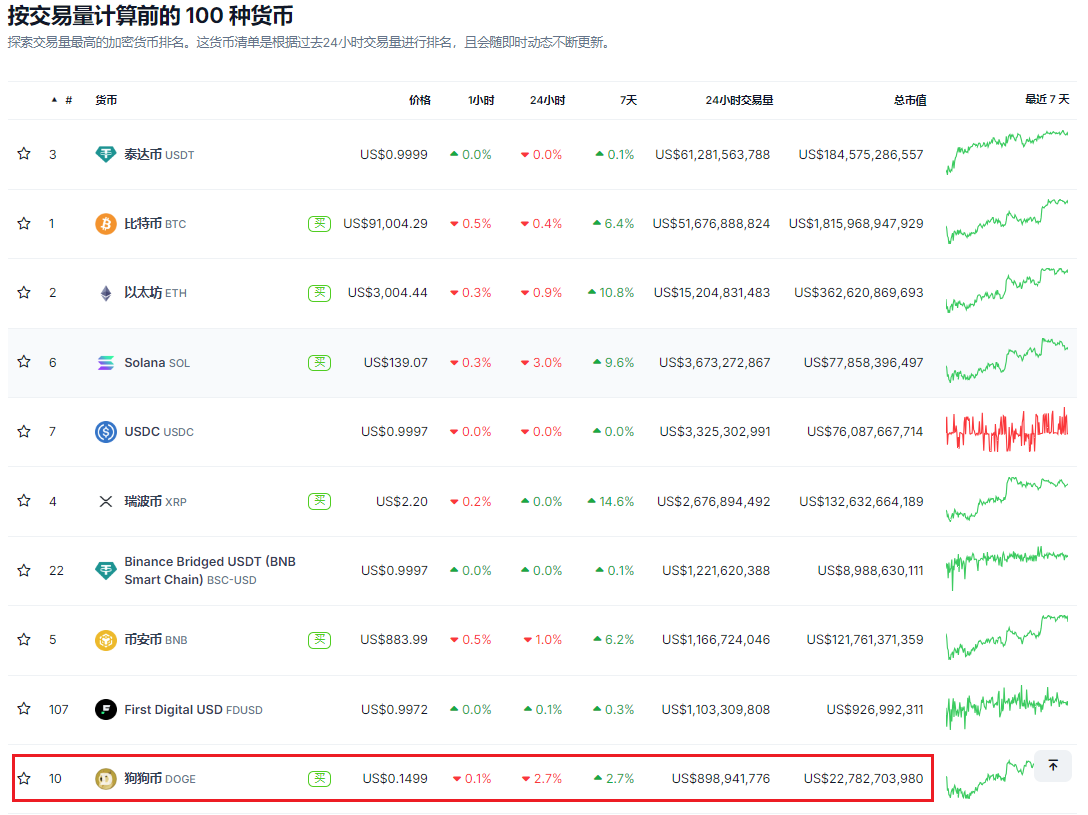Click the First Digital USD black logo

105,709
